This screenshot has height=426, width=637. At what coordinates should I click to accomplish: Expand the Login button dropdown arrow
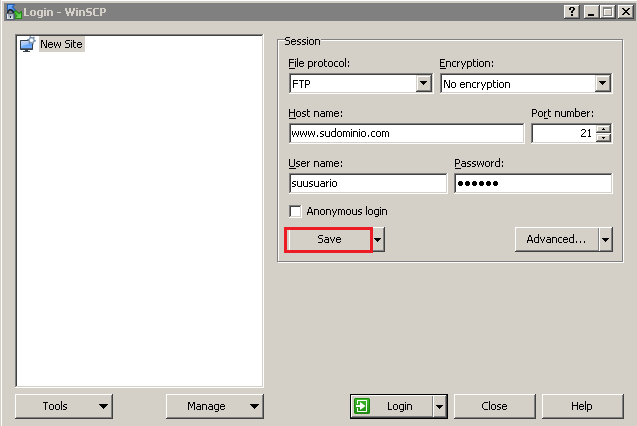(x=440, y=406)
